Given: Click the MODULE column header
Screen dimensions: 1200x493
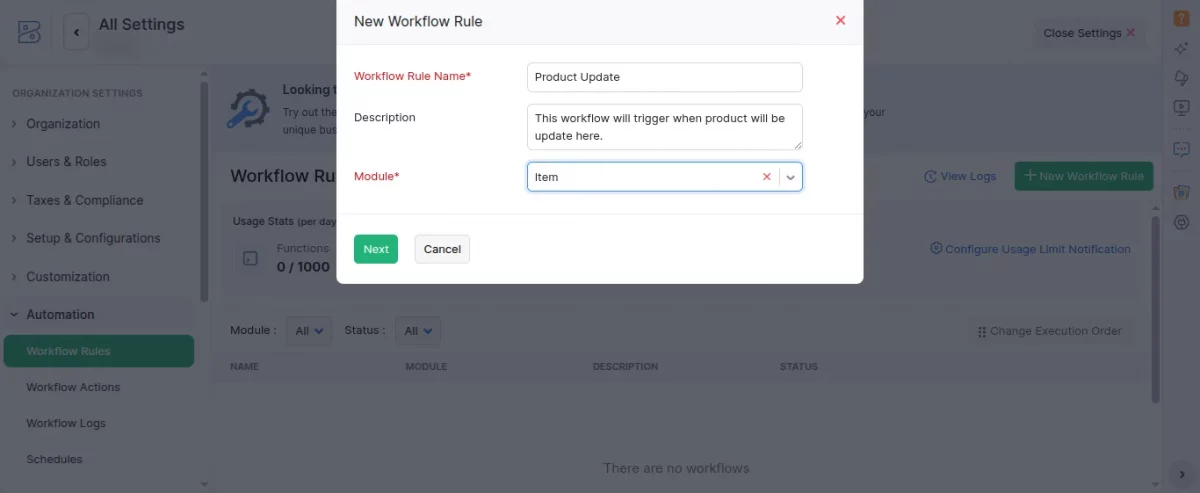Looking at the screenshot, I should pyautogui.click(x=426, y=367).
